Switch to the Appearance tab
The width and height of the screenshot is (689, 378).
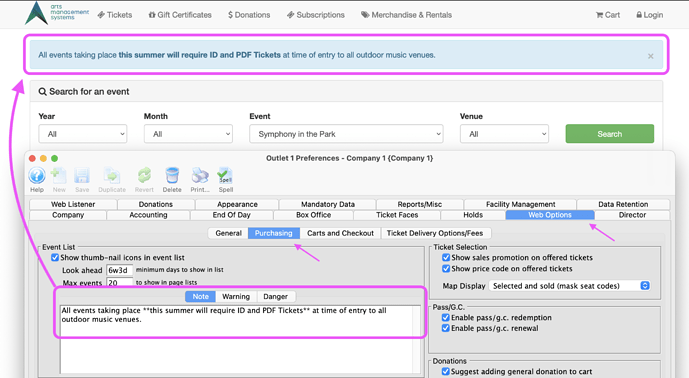[237, 204]
